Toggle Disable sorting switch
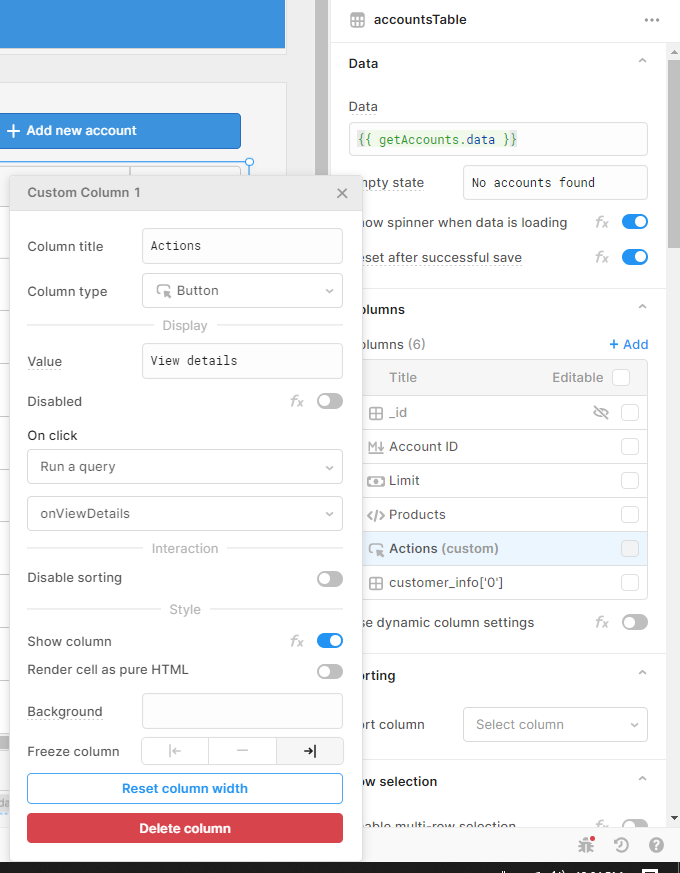 tap(329, 578)
